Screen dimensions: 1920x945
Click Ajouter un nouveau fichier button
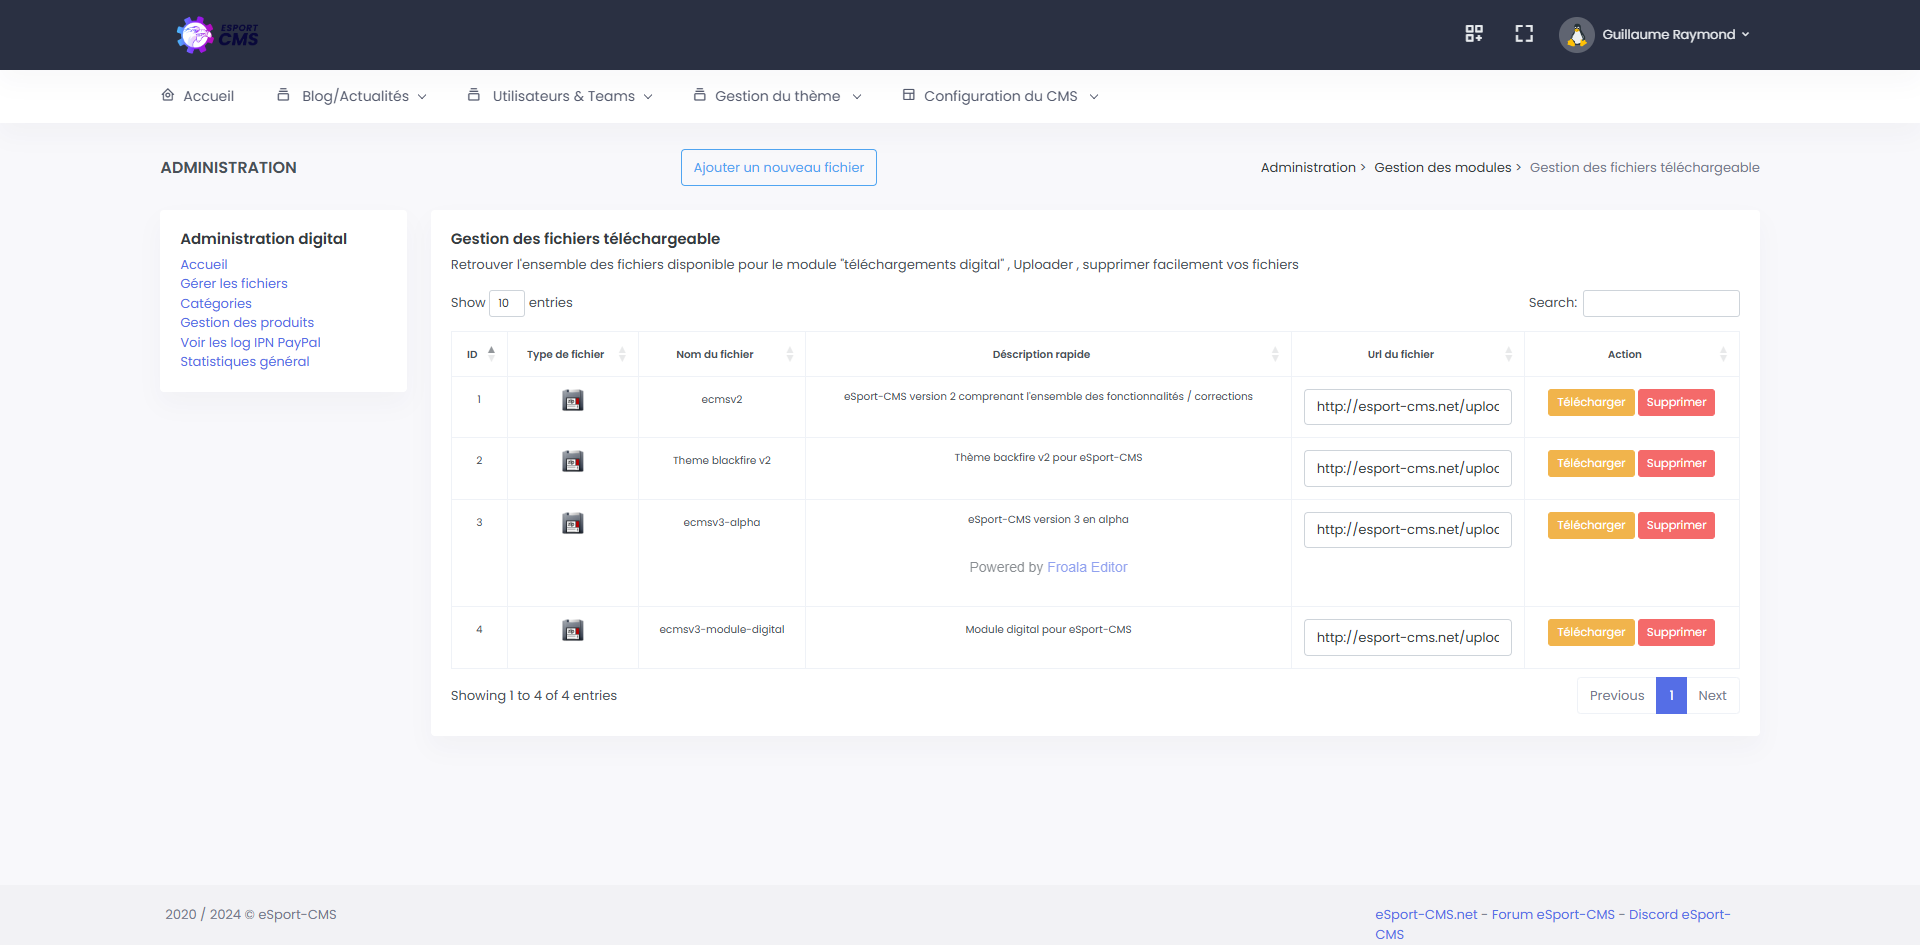tap(779, 168)
